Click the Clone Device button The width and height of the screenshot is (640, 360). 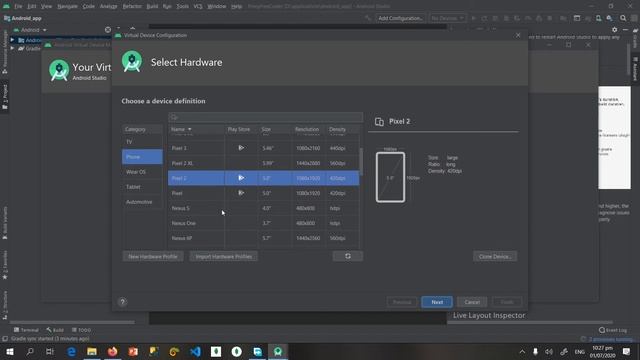495,256
